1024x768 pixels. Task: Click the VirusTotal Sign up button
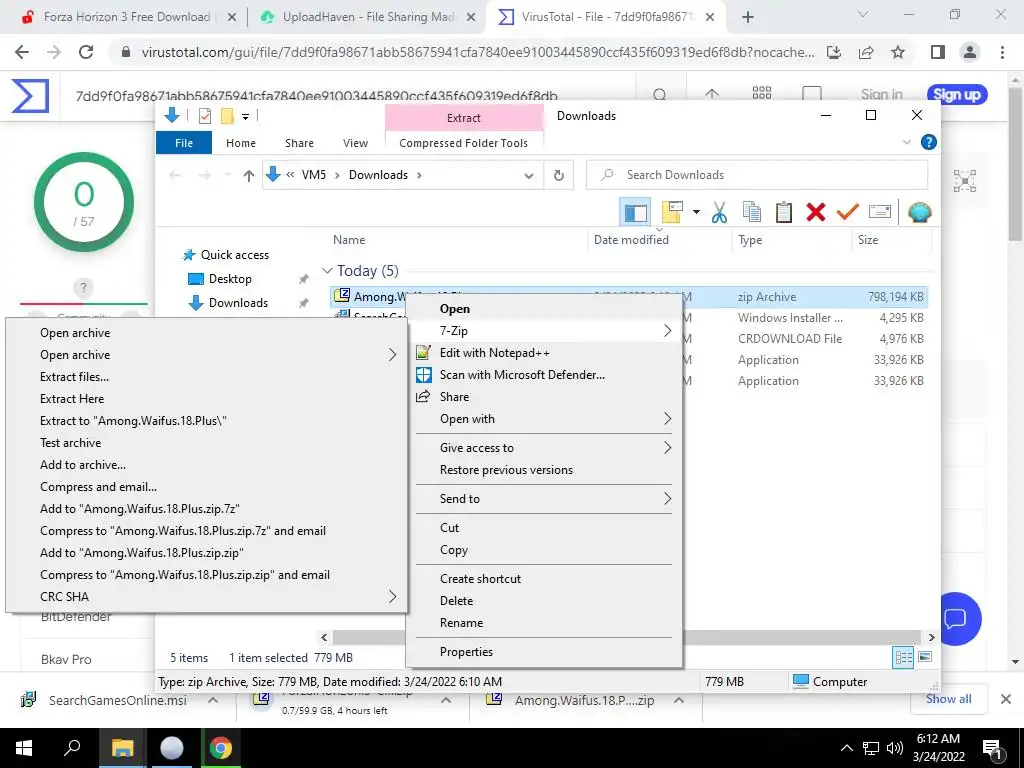957,95
